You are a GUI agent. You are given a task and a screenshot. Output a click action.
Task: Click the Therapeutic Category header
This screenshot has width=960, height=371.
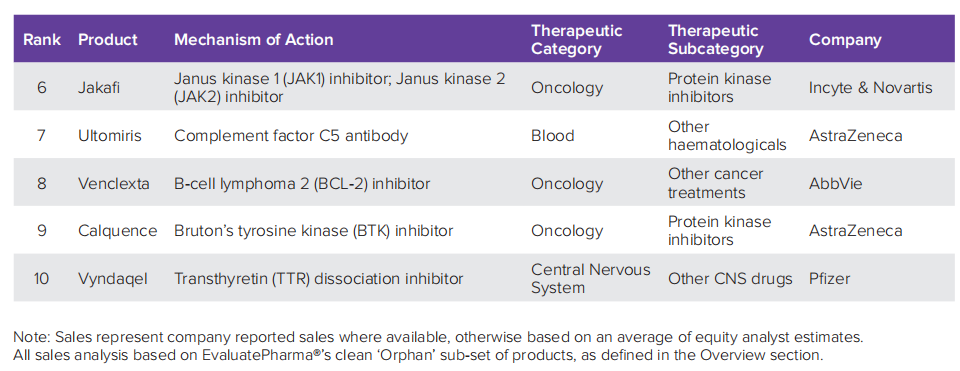coord(577,40)
